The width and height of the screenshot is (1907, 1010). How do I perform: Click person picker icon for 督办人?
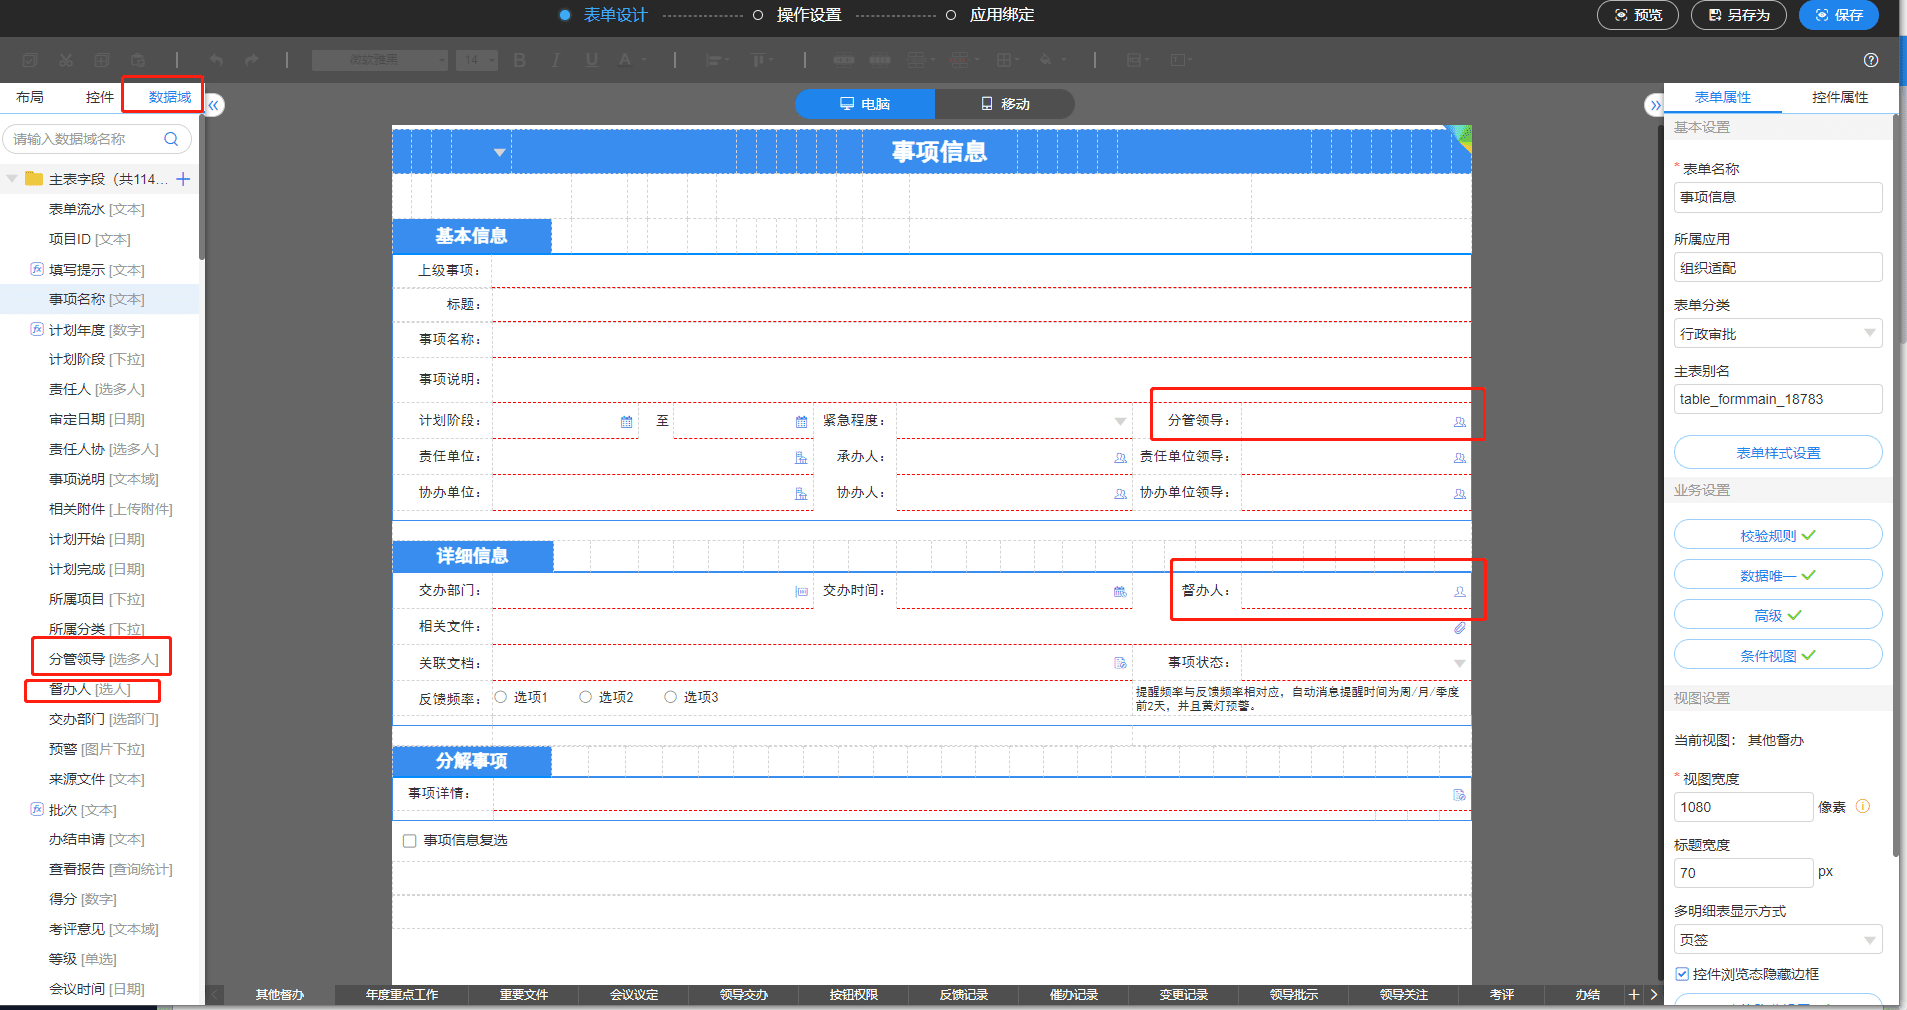coord(1460,592)
